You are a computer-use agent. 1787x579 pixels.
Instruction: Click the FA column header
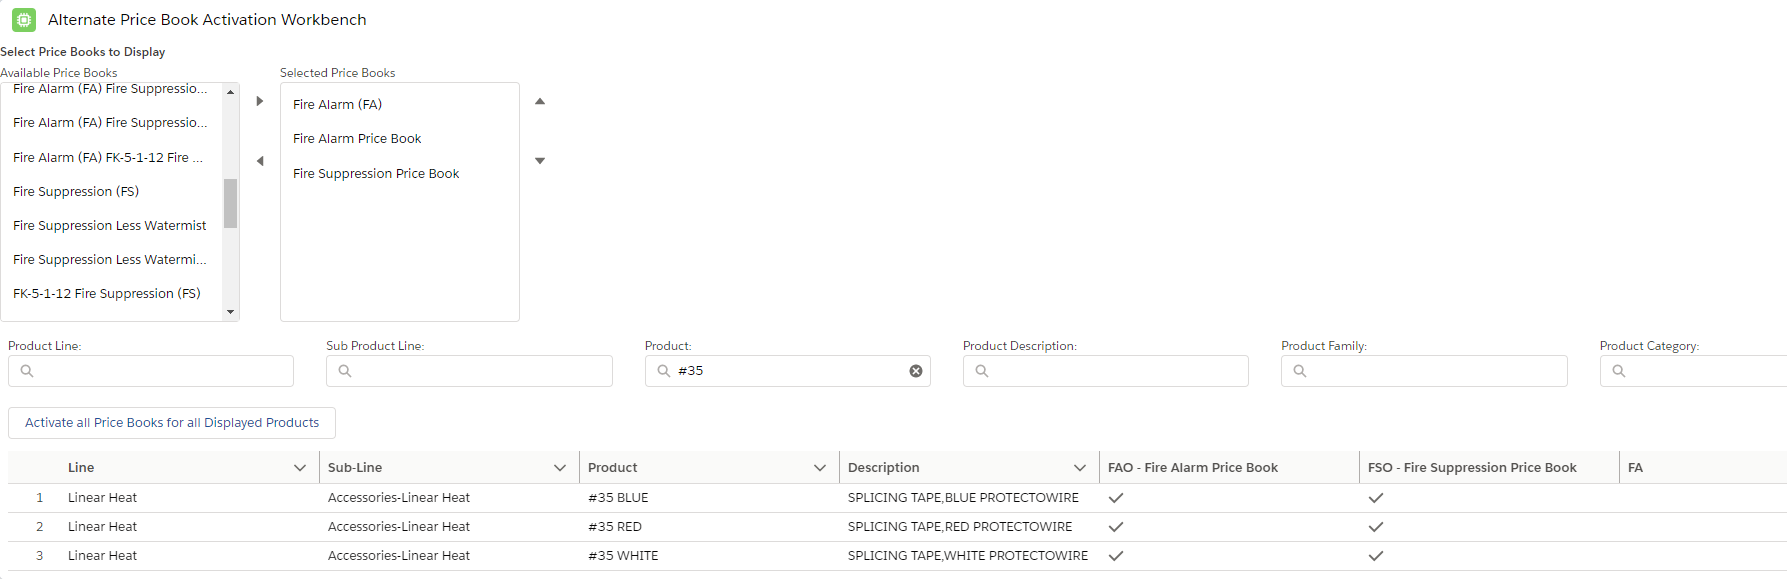[1635, 468]
